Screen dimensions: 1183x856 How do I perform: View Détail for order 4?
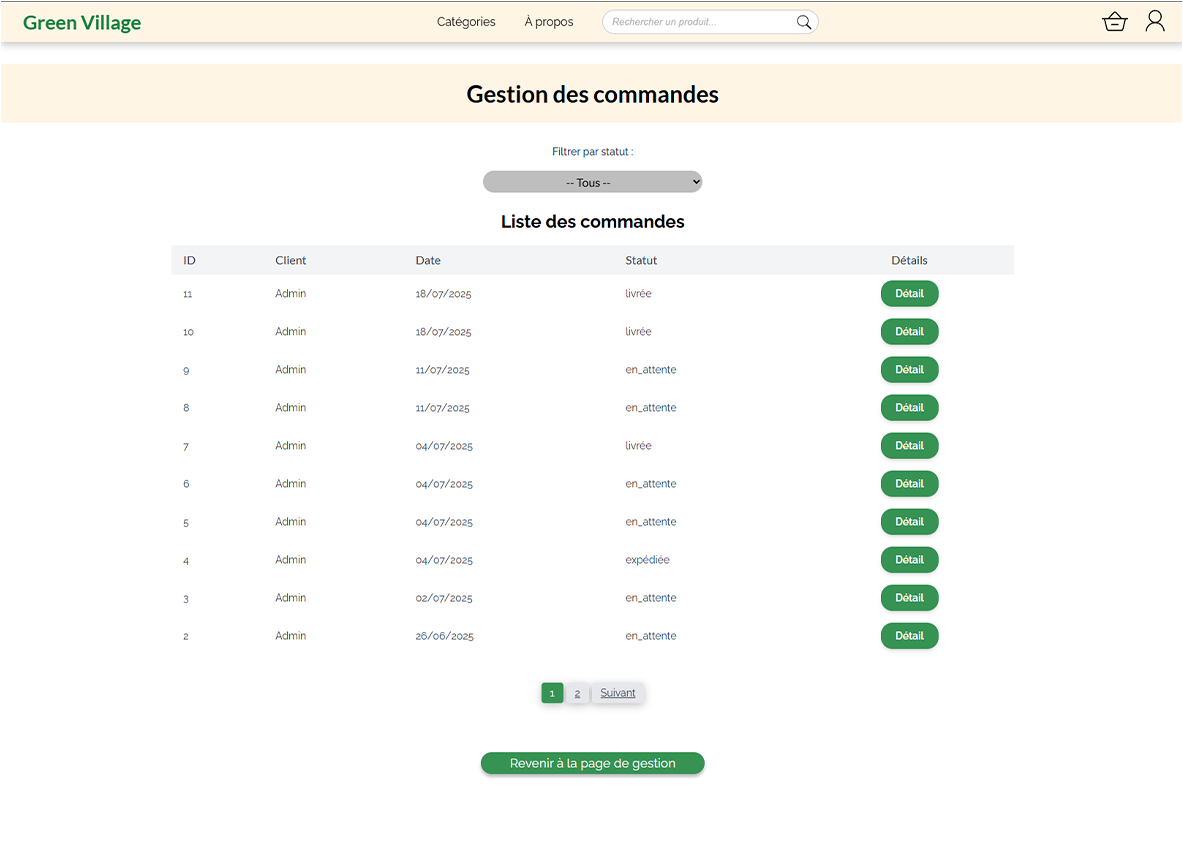click(x=909, y=560)
